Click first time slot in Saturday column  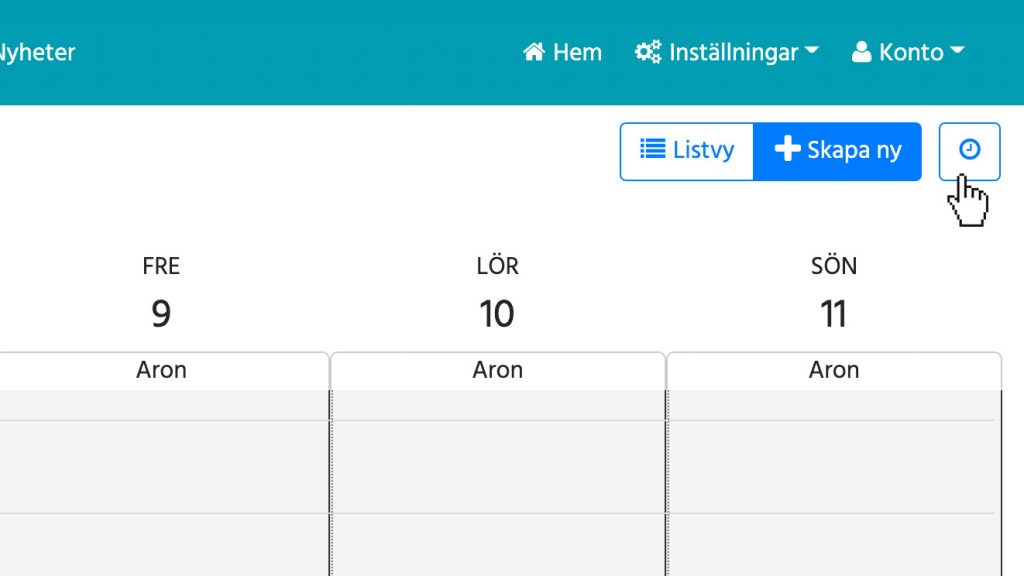click(498, 406)
